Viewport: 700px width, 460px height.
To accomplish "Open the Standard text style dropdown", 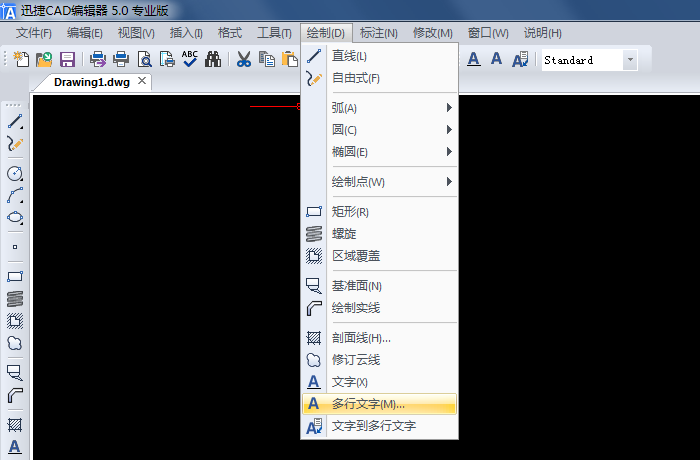I will pos(630,60).
